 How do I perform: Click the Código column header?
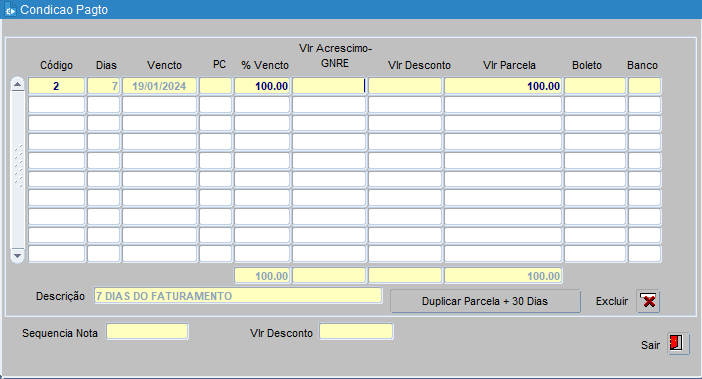56,65
